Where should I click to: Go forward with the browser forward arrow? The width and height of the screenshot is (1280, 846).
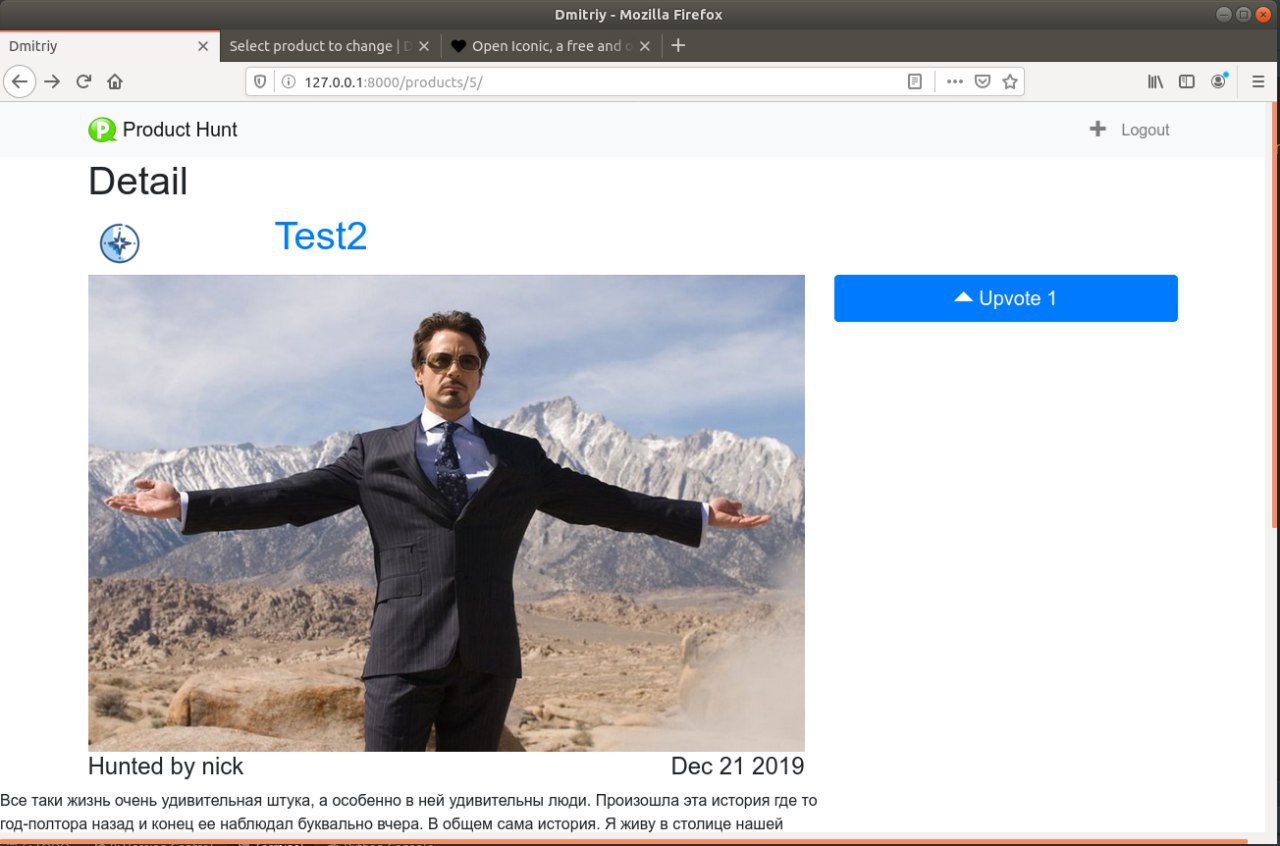(52, 82)
